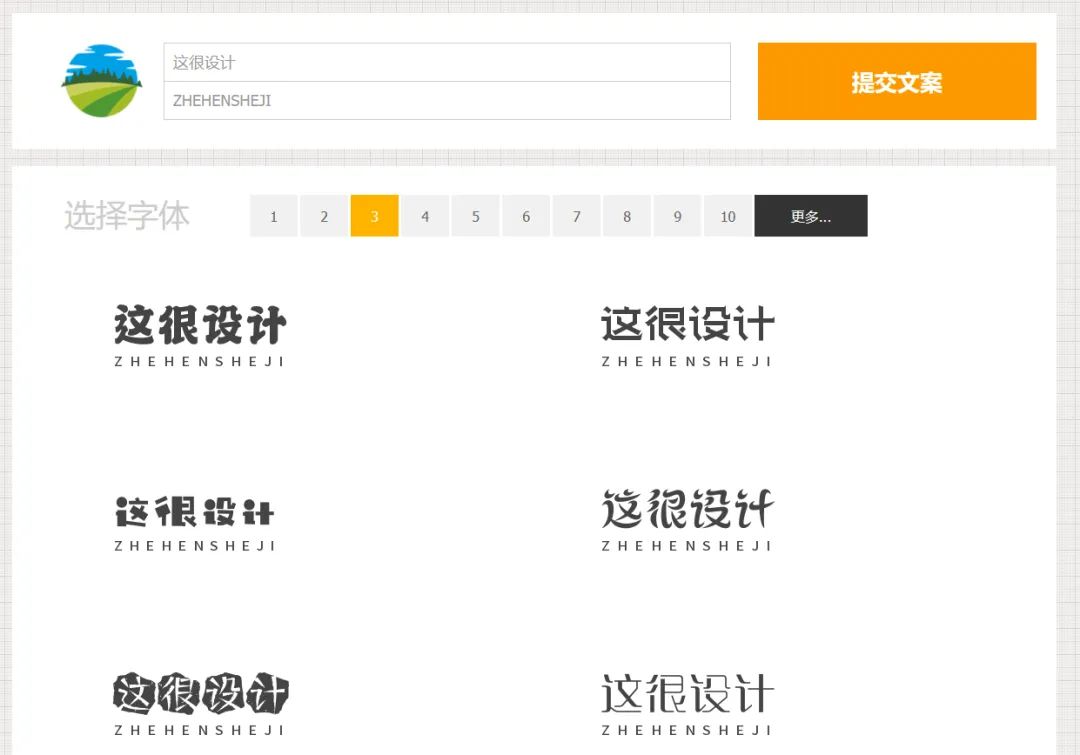This screenshot has width=1080, height=755.
Task: Jump to font page 7
Action: [576, 216]
